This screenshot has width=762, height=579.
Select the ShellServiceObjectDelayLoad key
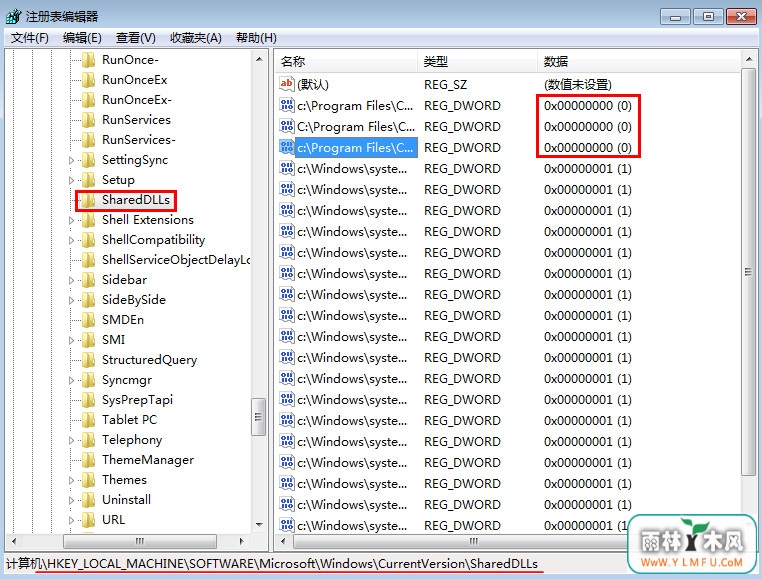[x=176, y=260]
